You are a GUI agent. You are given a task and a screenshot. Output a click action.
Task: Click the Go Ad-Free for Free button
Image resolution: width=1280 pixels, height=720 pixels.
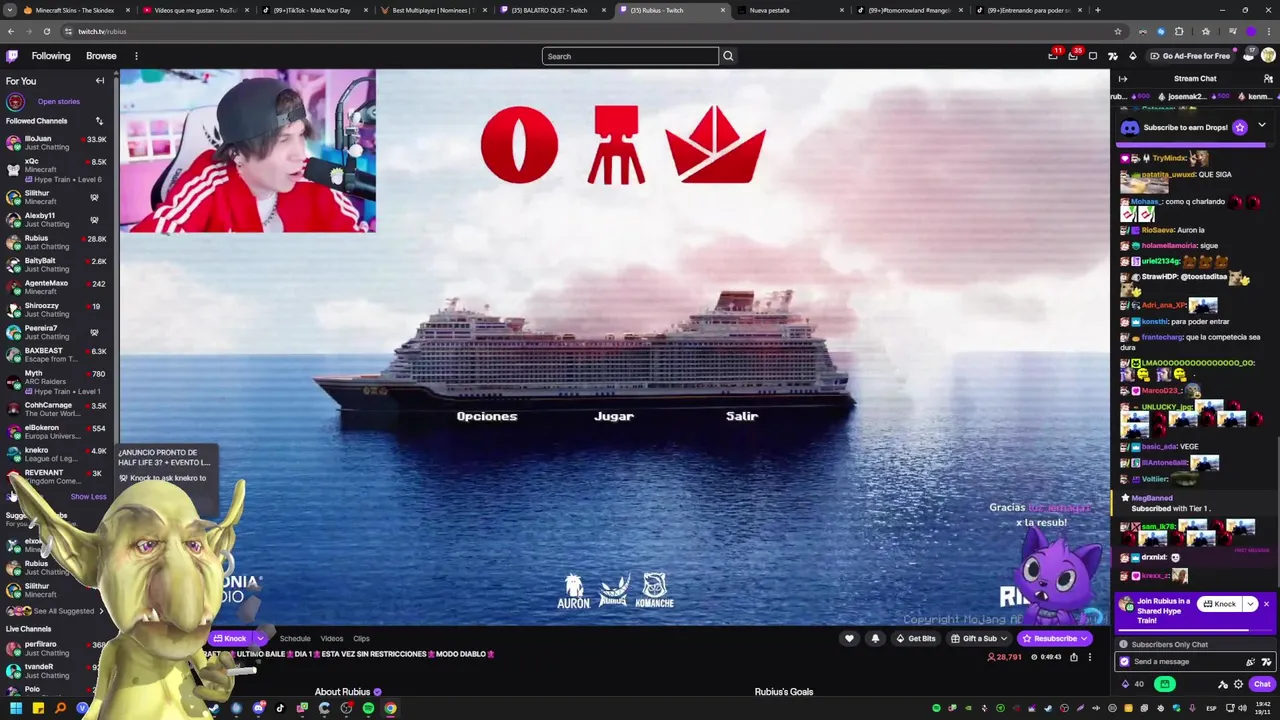click(x=1190, y=56)
